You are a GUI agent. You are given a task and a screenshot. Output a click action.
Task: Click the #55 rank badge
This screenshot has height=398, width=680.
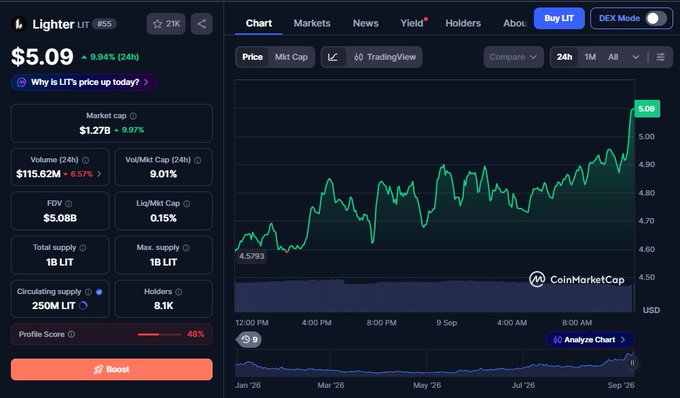click(x=104, y=24)
